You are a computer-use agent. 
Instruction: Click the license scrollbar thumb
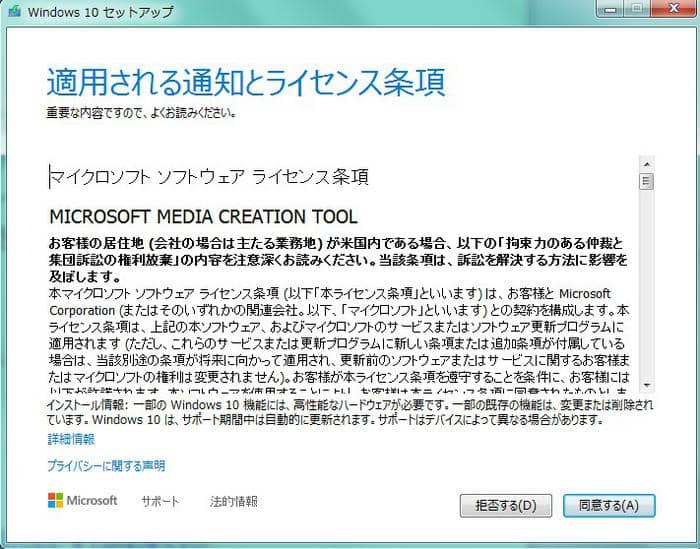tap(646, 182)
